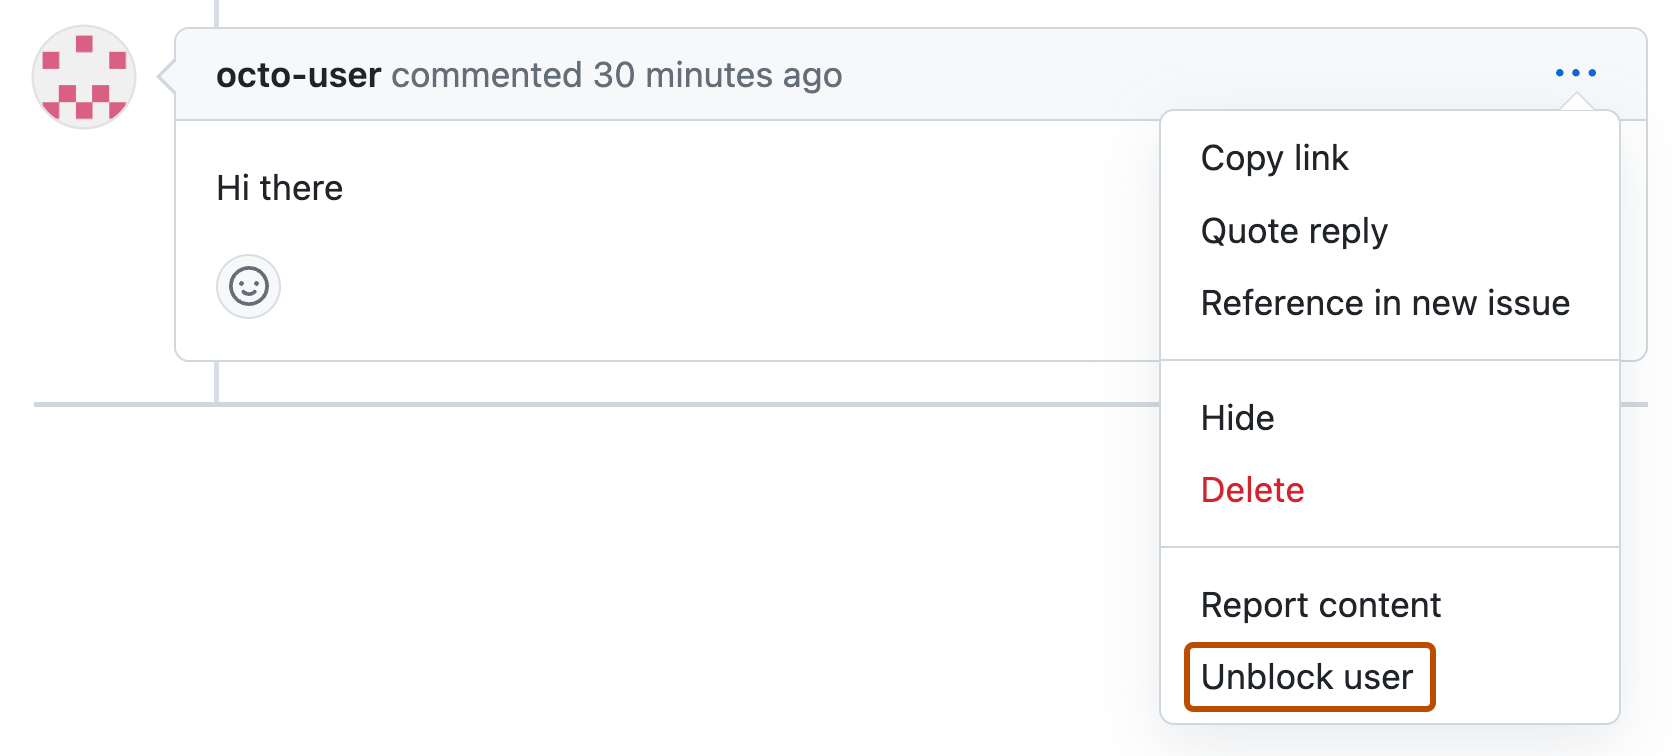
Task: Open octo-user's profile link
Action: point(298,74)
